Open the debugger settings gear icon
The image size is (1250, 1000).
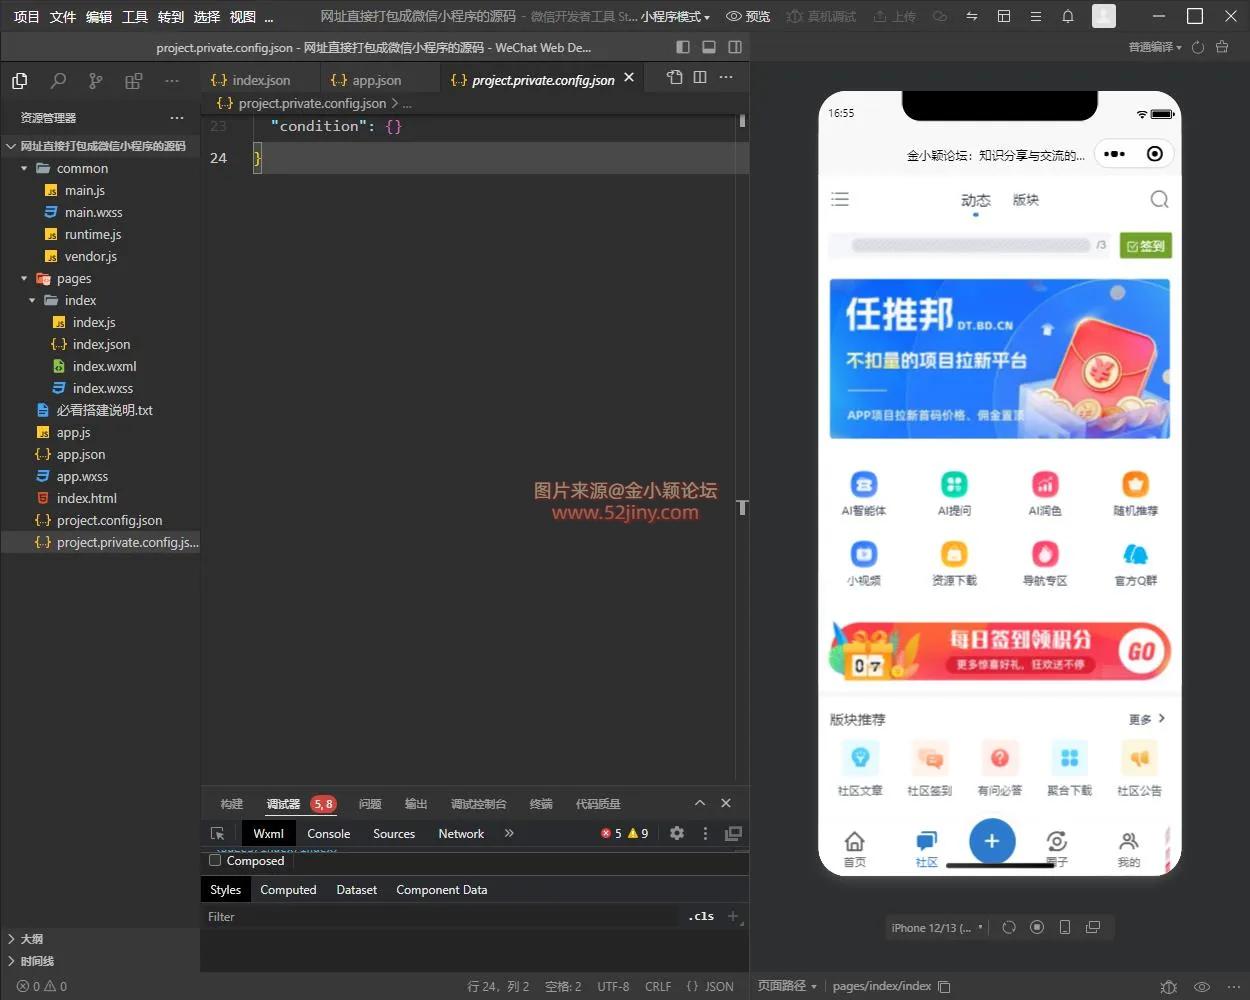[x=677, y=833]
